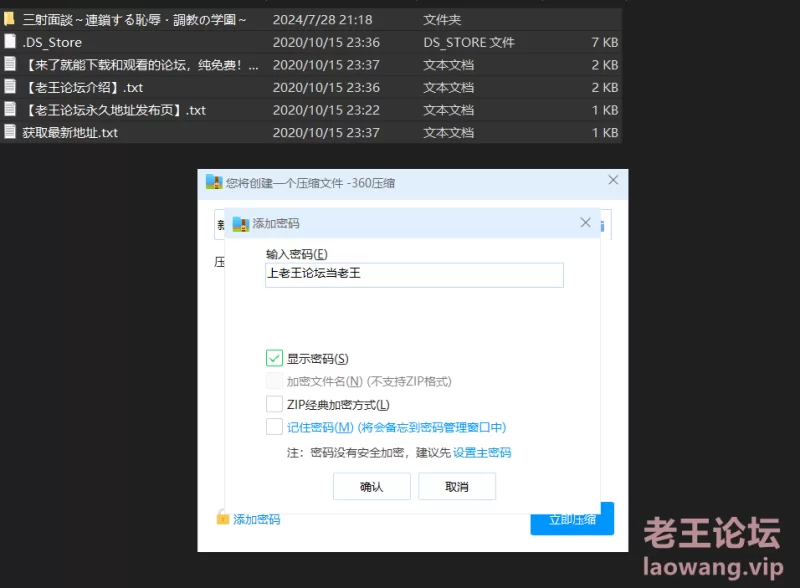This screenshot has width=800, height=588.
Task: Click the password input field
Action: (x=414, y=275)
